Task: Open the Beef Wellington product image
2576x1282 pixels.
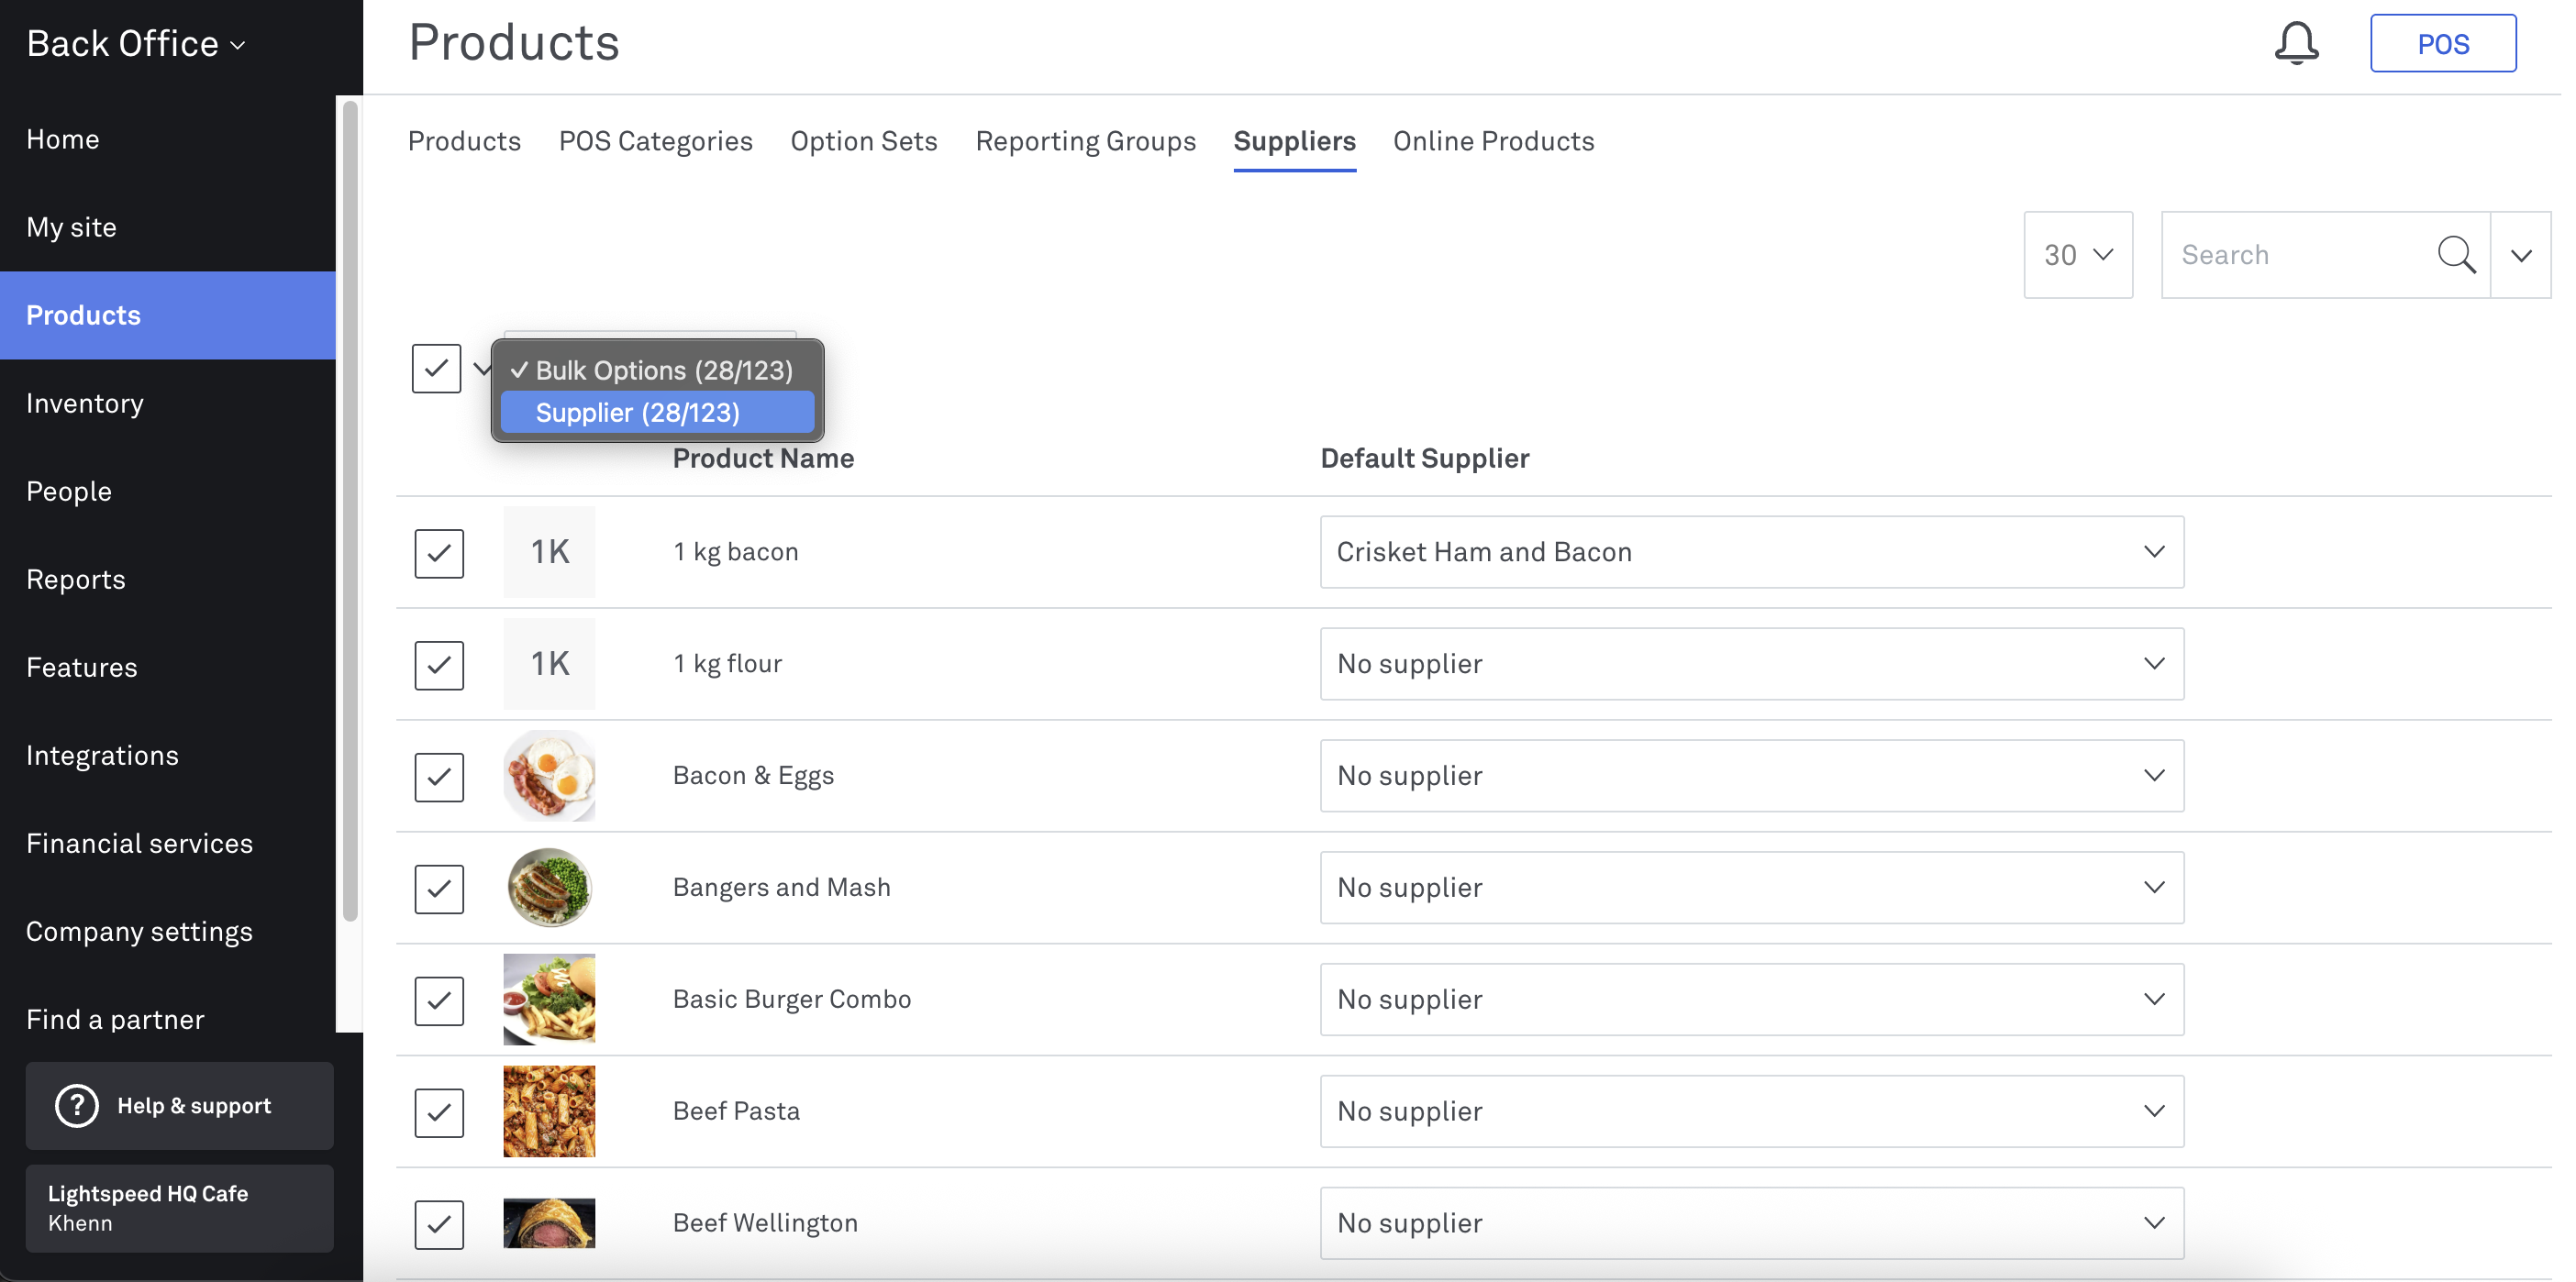Action: [549, 1223]
